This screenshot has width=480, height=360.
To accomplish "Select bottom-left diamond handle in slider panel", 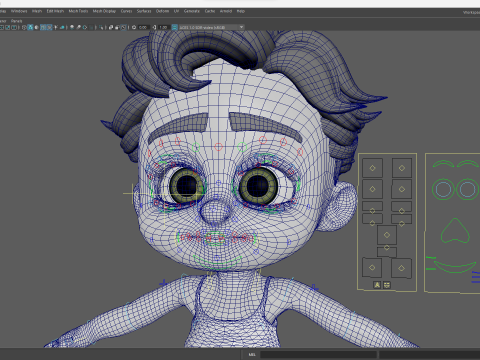I will pos(372,267).
